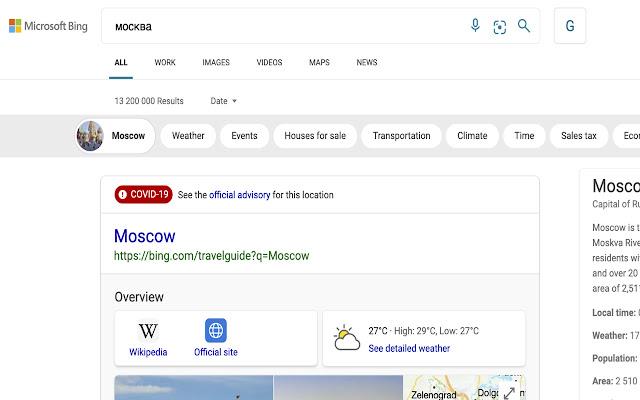Open the Date filter dropdown
Image resolution: width=640 pixels, height=400 pixels.
point(224,101)
